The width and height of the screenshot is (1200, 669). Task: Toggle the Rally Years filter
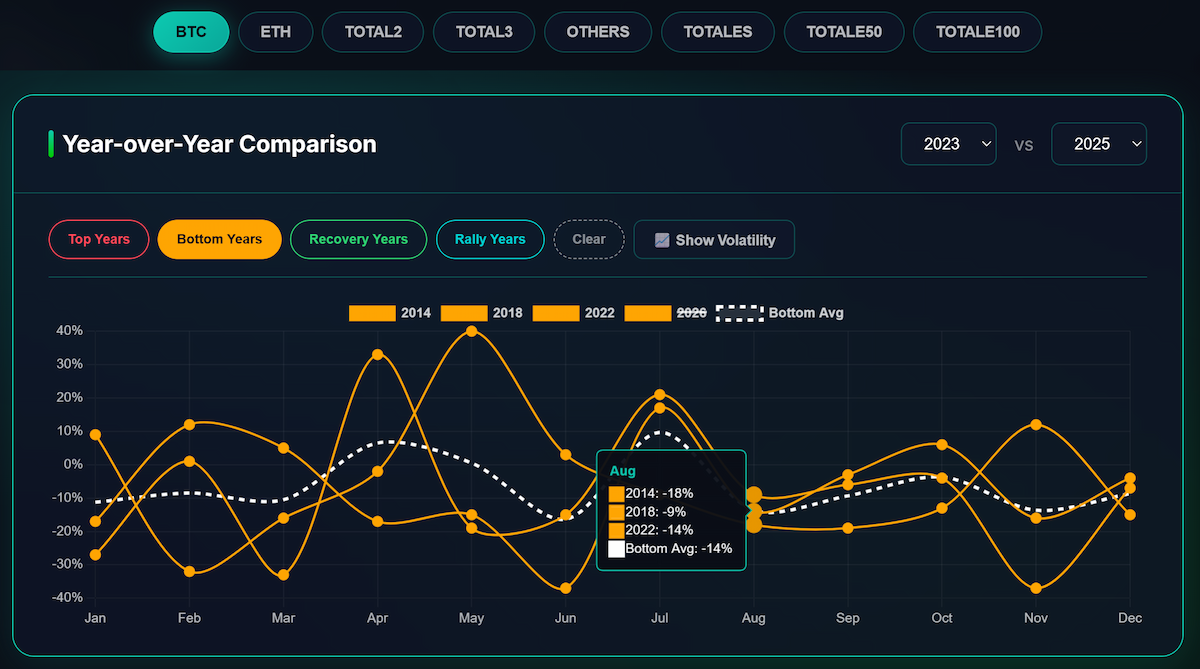[490, 239]
